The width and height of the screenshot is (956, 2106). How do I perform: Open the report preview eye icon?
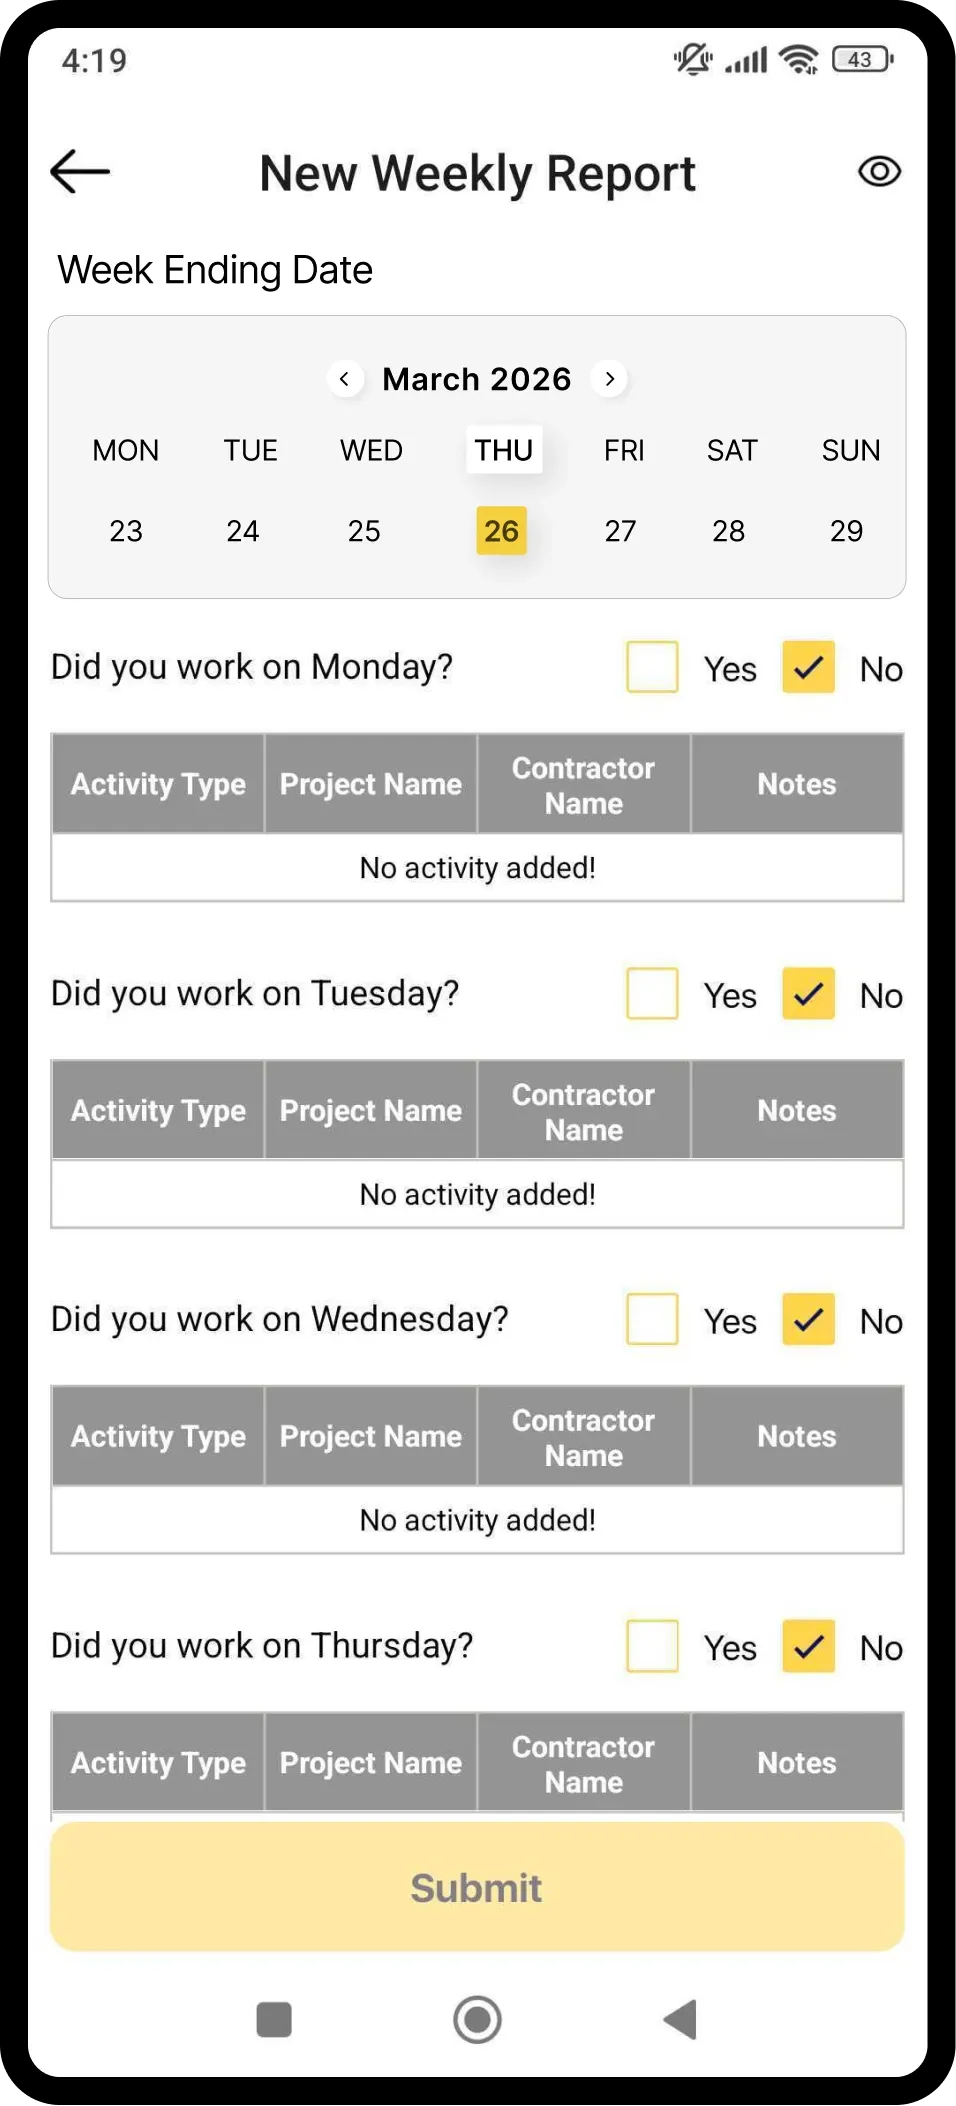pos(880,172)
